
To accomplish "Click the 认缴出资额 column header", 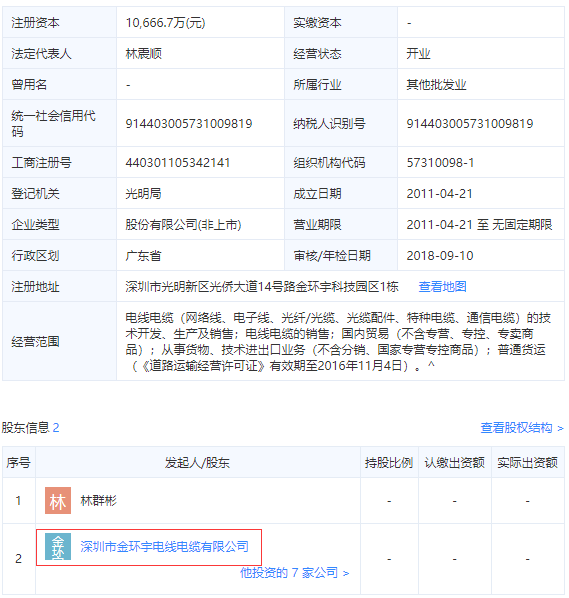I will point(455,463).
